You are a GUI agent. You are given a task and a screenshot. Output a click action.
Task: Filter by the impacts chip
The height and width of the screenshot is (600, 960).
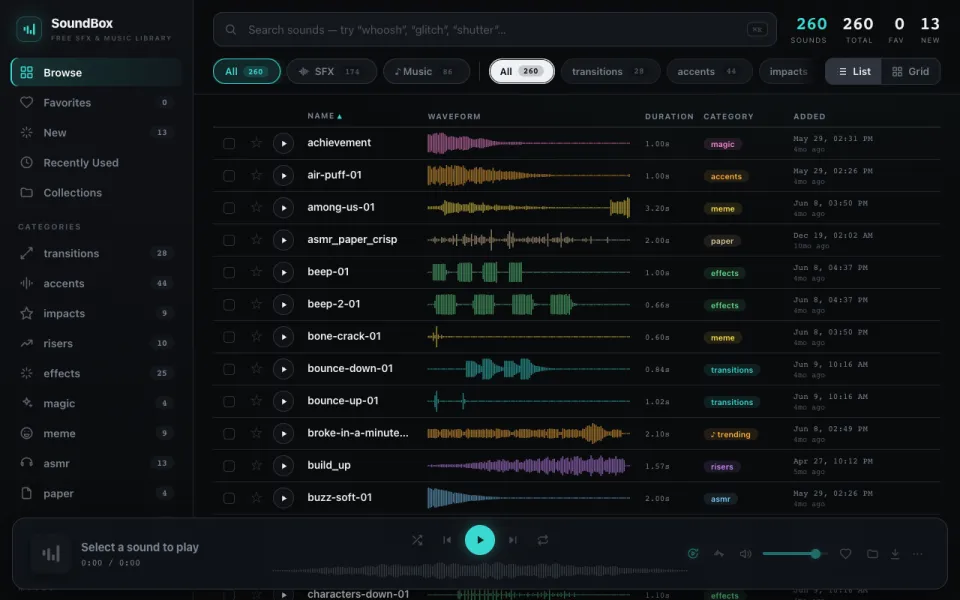[789, 72]
